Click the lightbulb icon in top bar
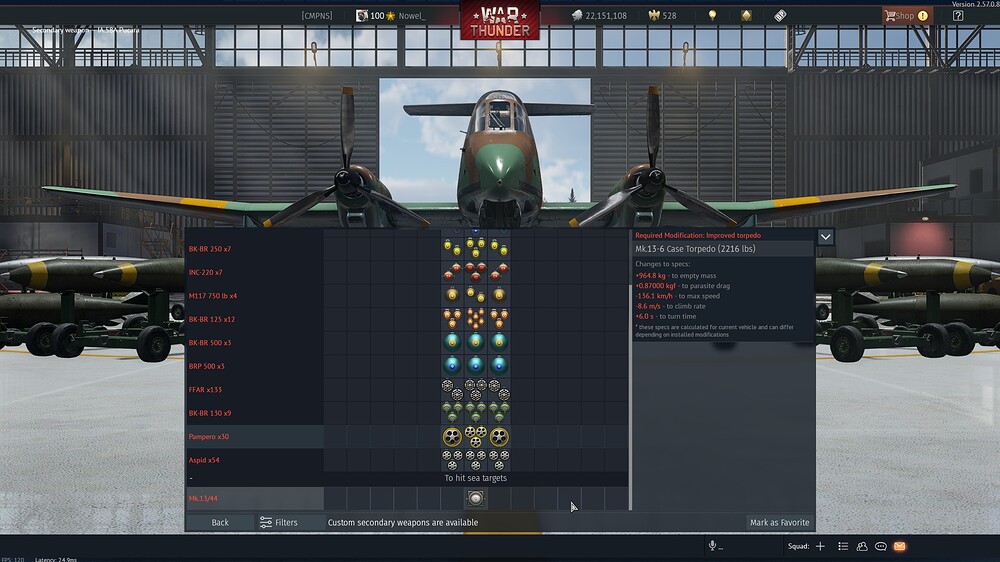This screenshot has width=1000, height=562. [x=712, y=15]
